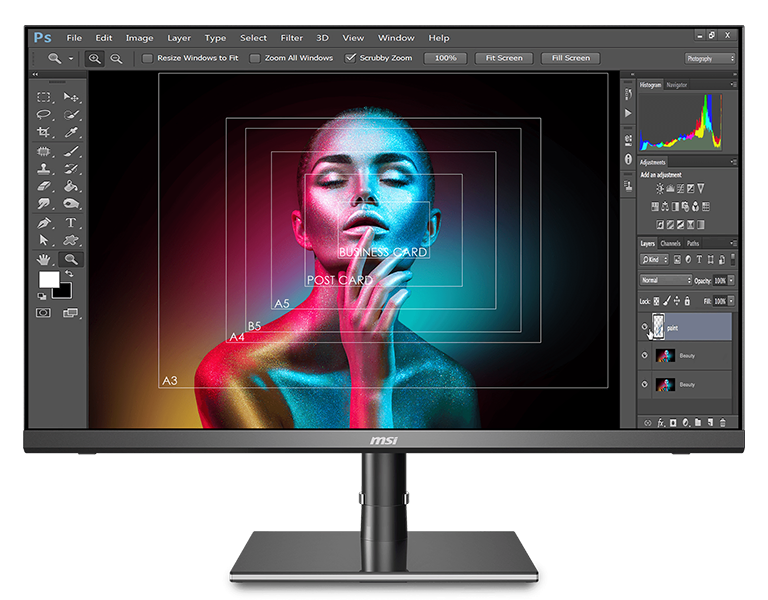Click the Fit Screen button
Viewport: 768px width, 600px height.
504,58
